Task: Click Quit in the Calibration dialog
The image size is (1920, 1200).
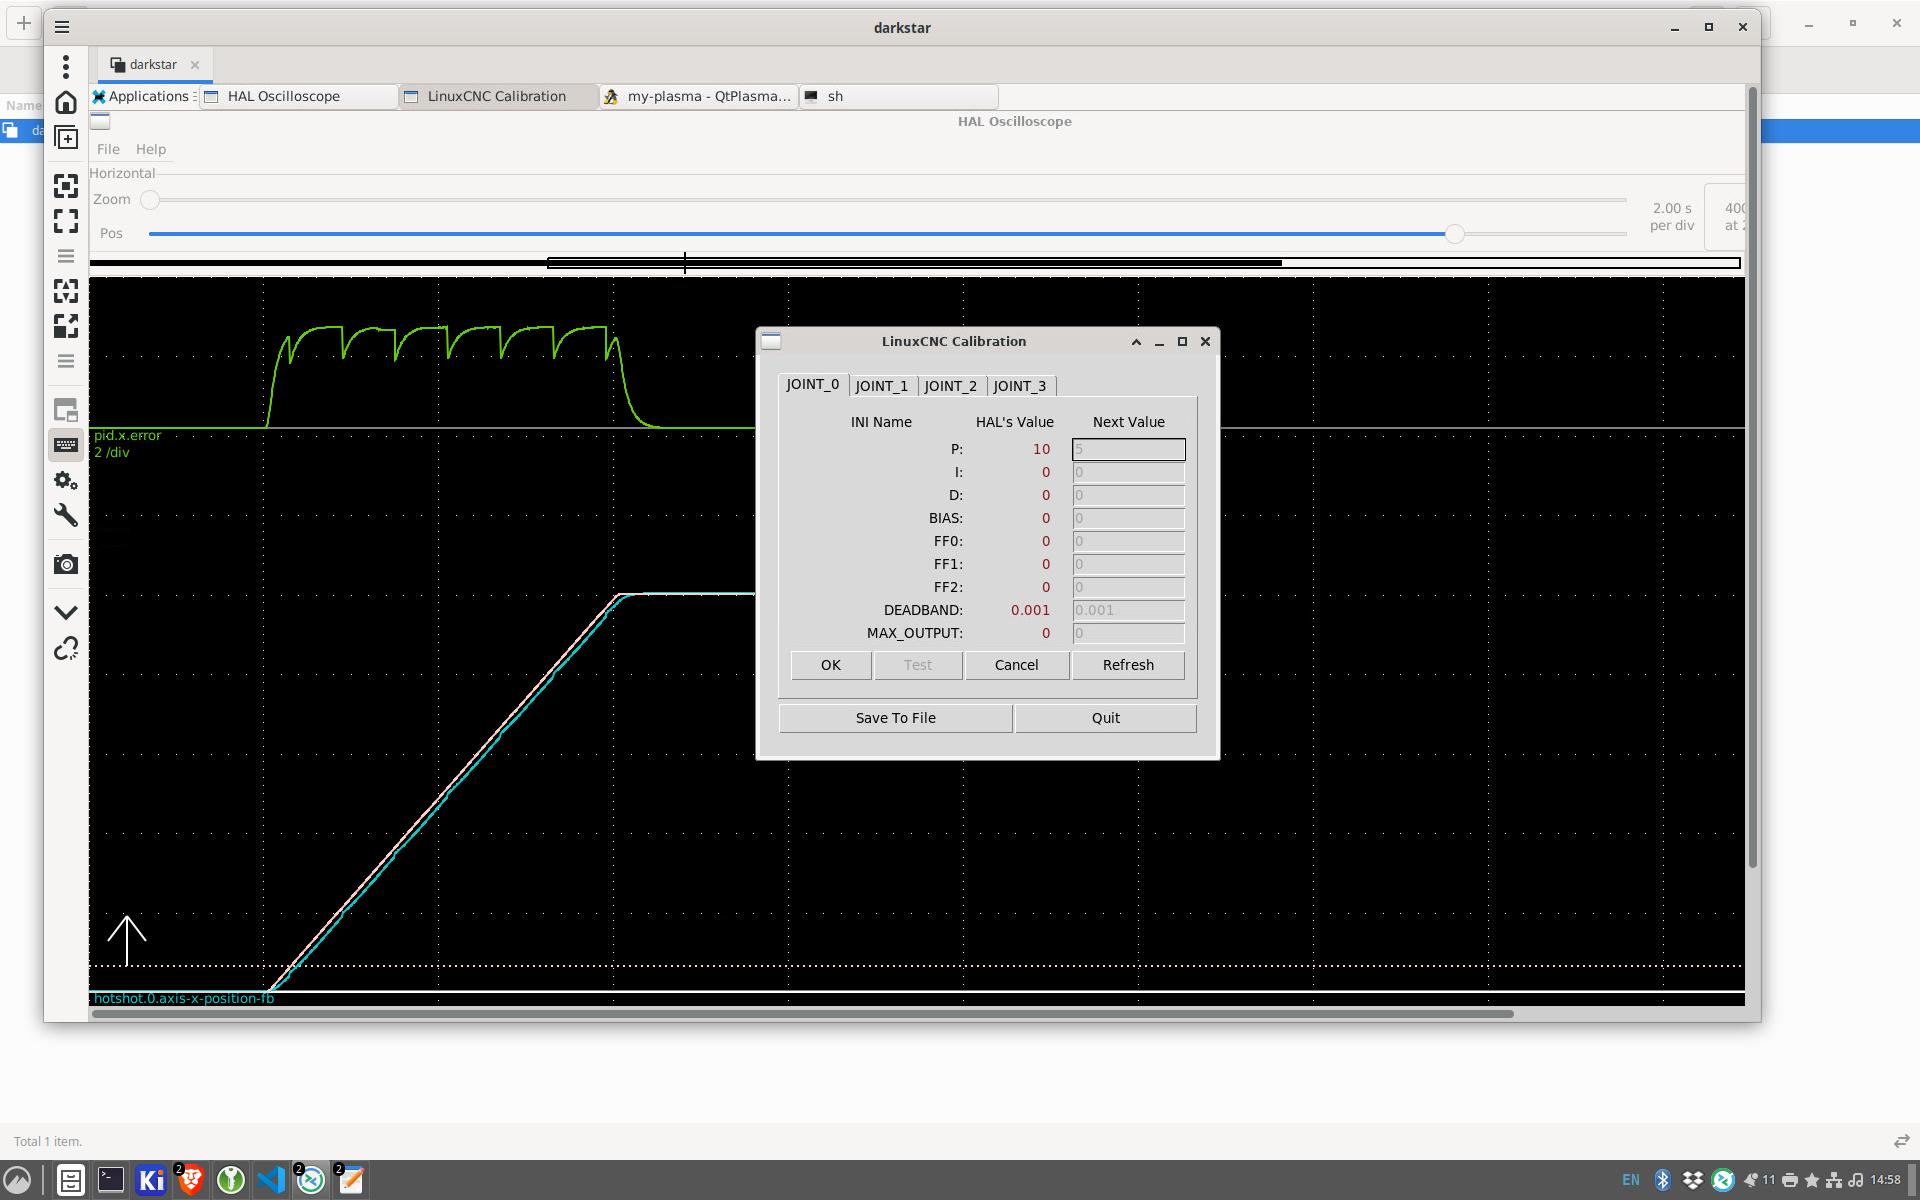Action: pos(1106,719)
